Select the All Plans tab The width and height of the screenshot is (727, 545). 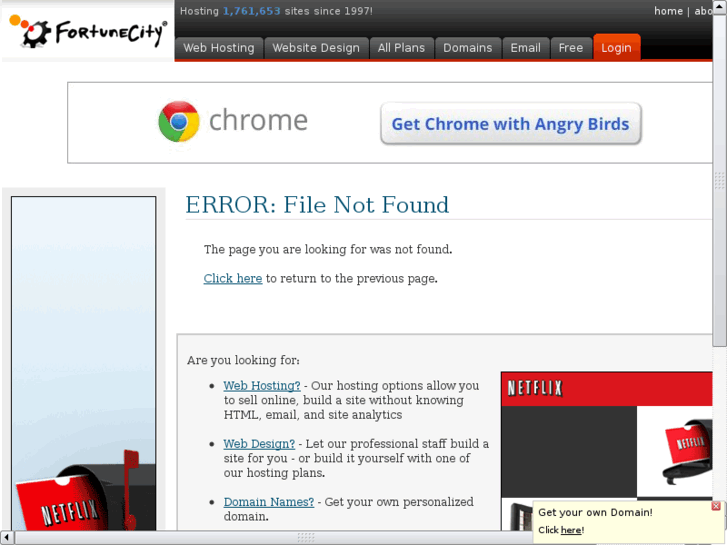(x=402, y=48)
